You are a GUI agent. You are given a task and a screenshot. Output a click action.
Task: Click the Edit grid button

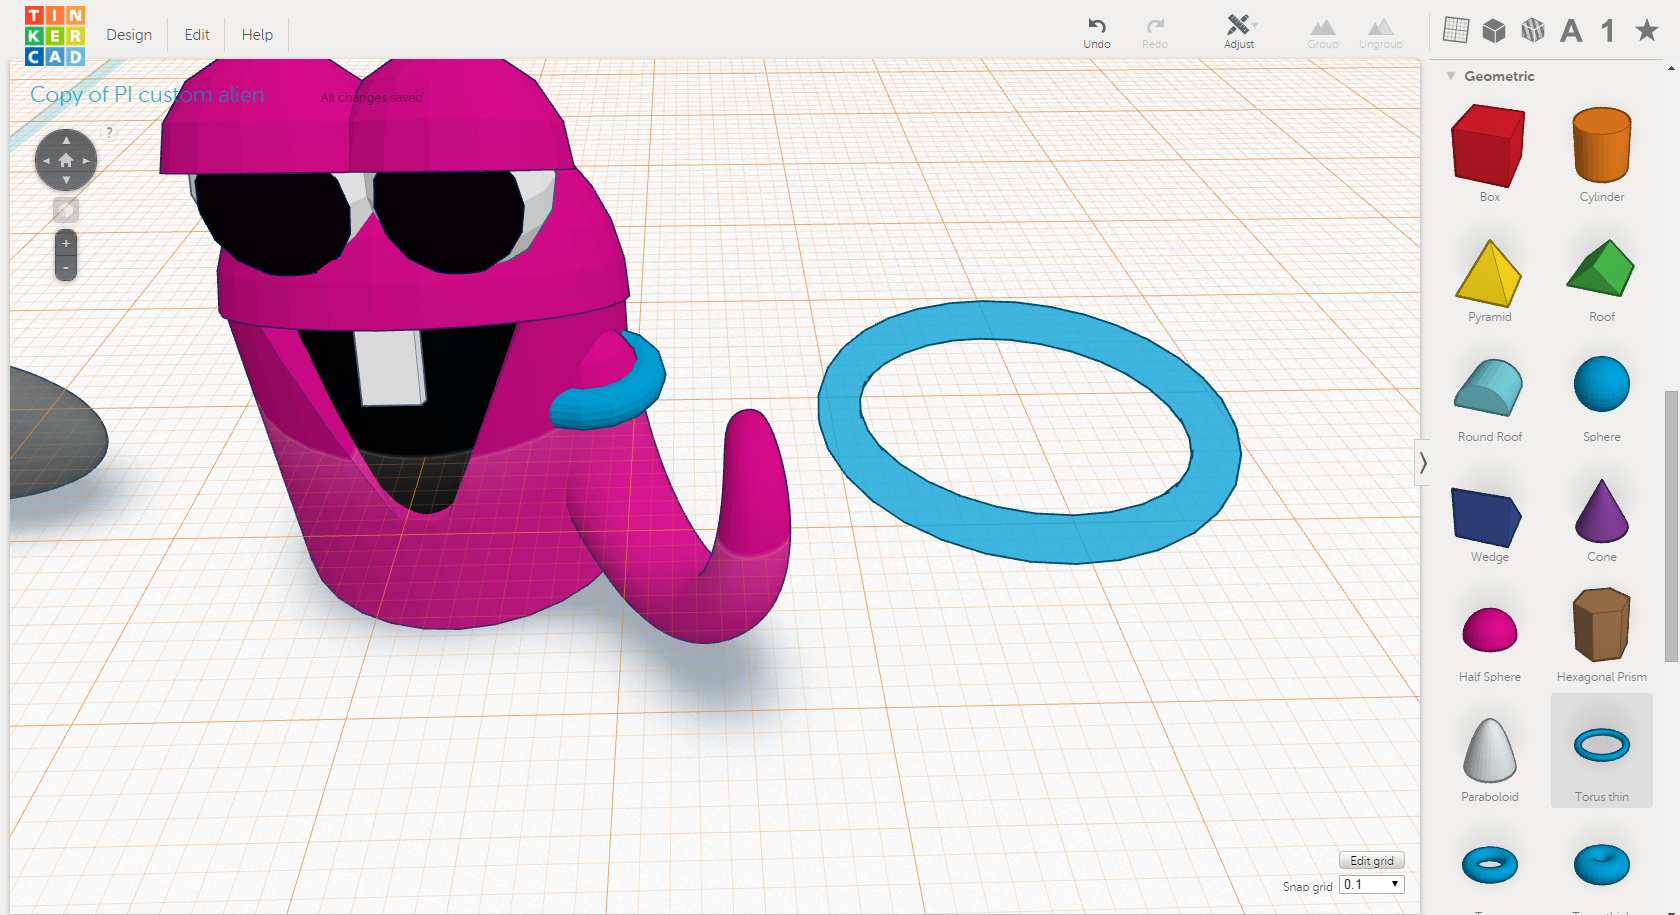(x=1372, y=860)
